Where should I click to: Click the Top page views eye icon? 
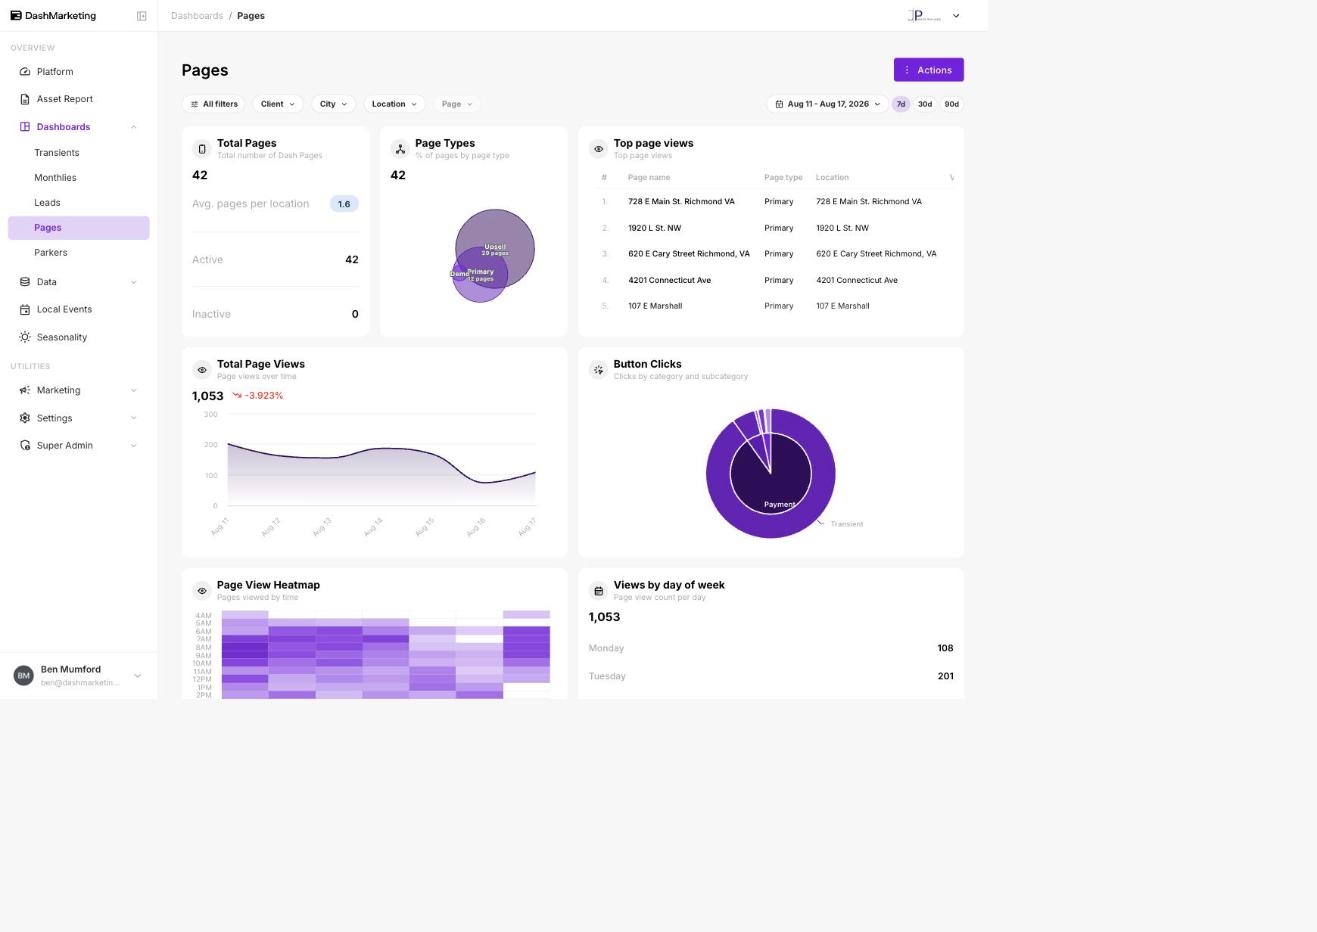tap(598, 149)
